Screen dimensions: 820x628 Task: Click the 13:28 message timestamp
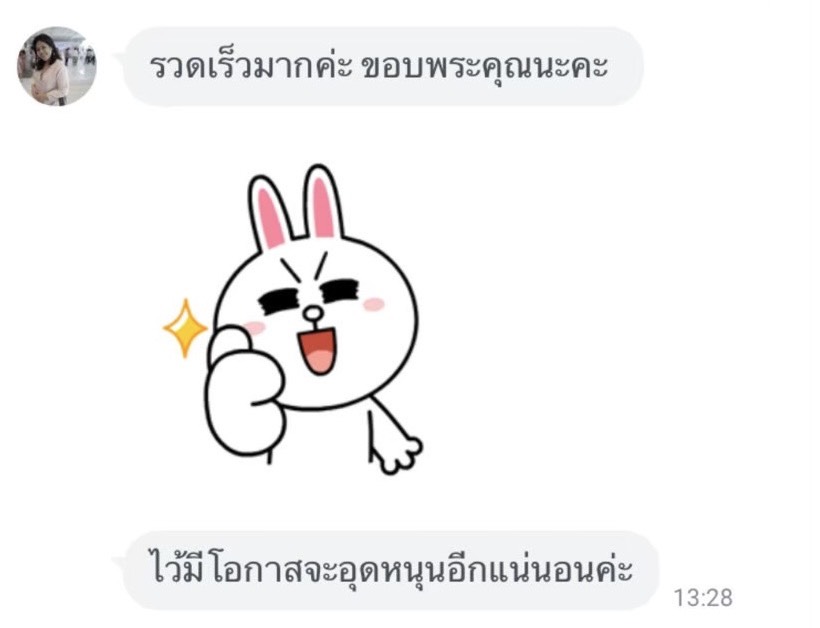pyautogui.click(x=703, y=598)
